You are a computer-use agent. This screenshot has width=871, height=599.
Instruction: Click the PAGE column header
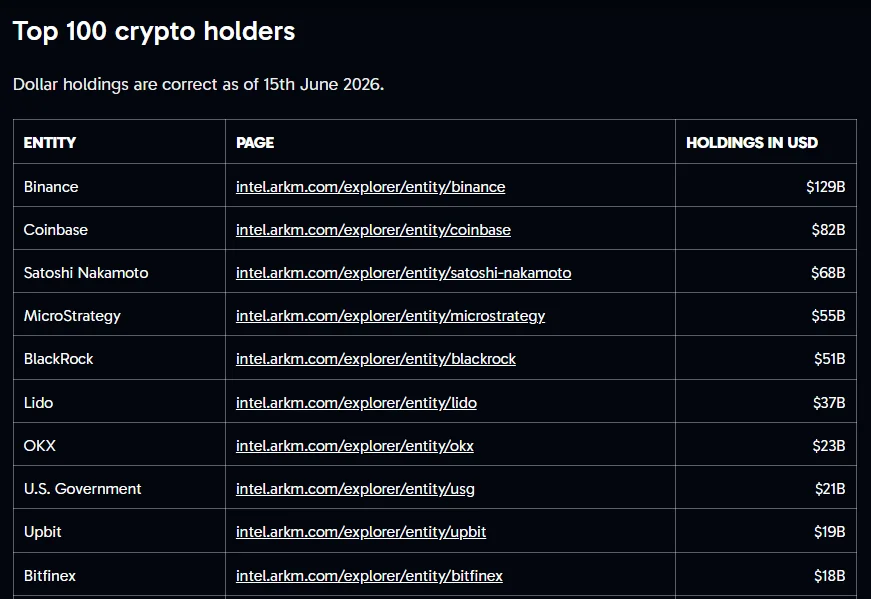(x=255, y=143)
